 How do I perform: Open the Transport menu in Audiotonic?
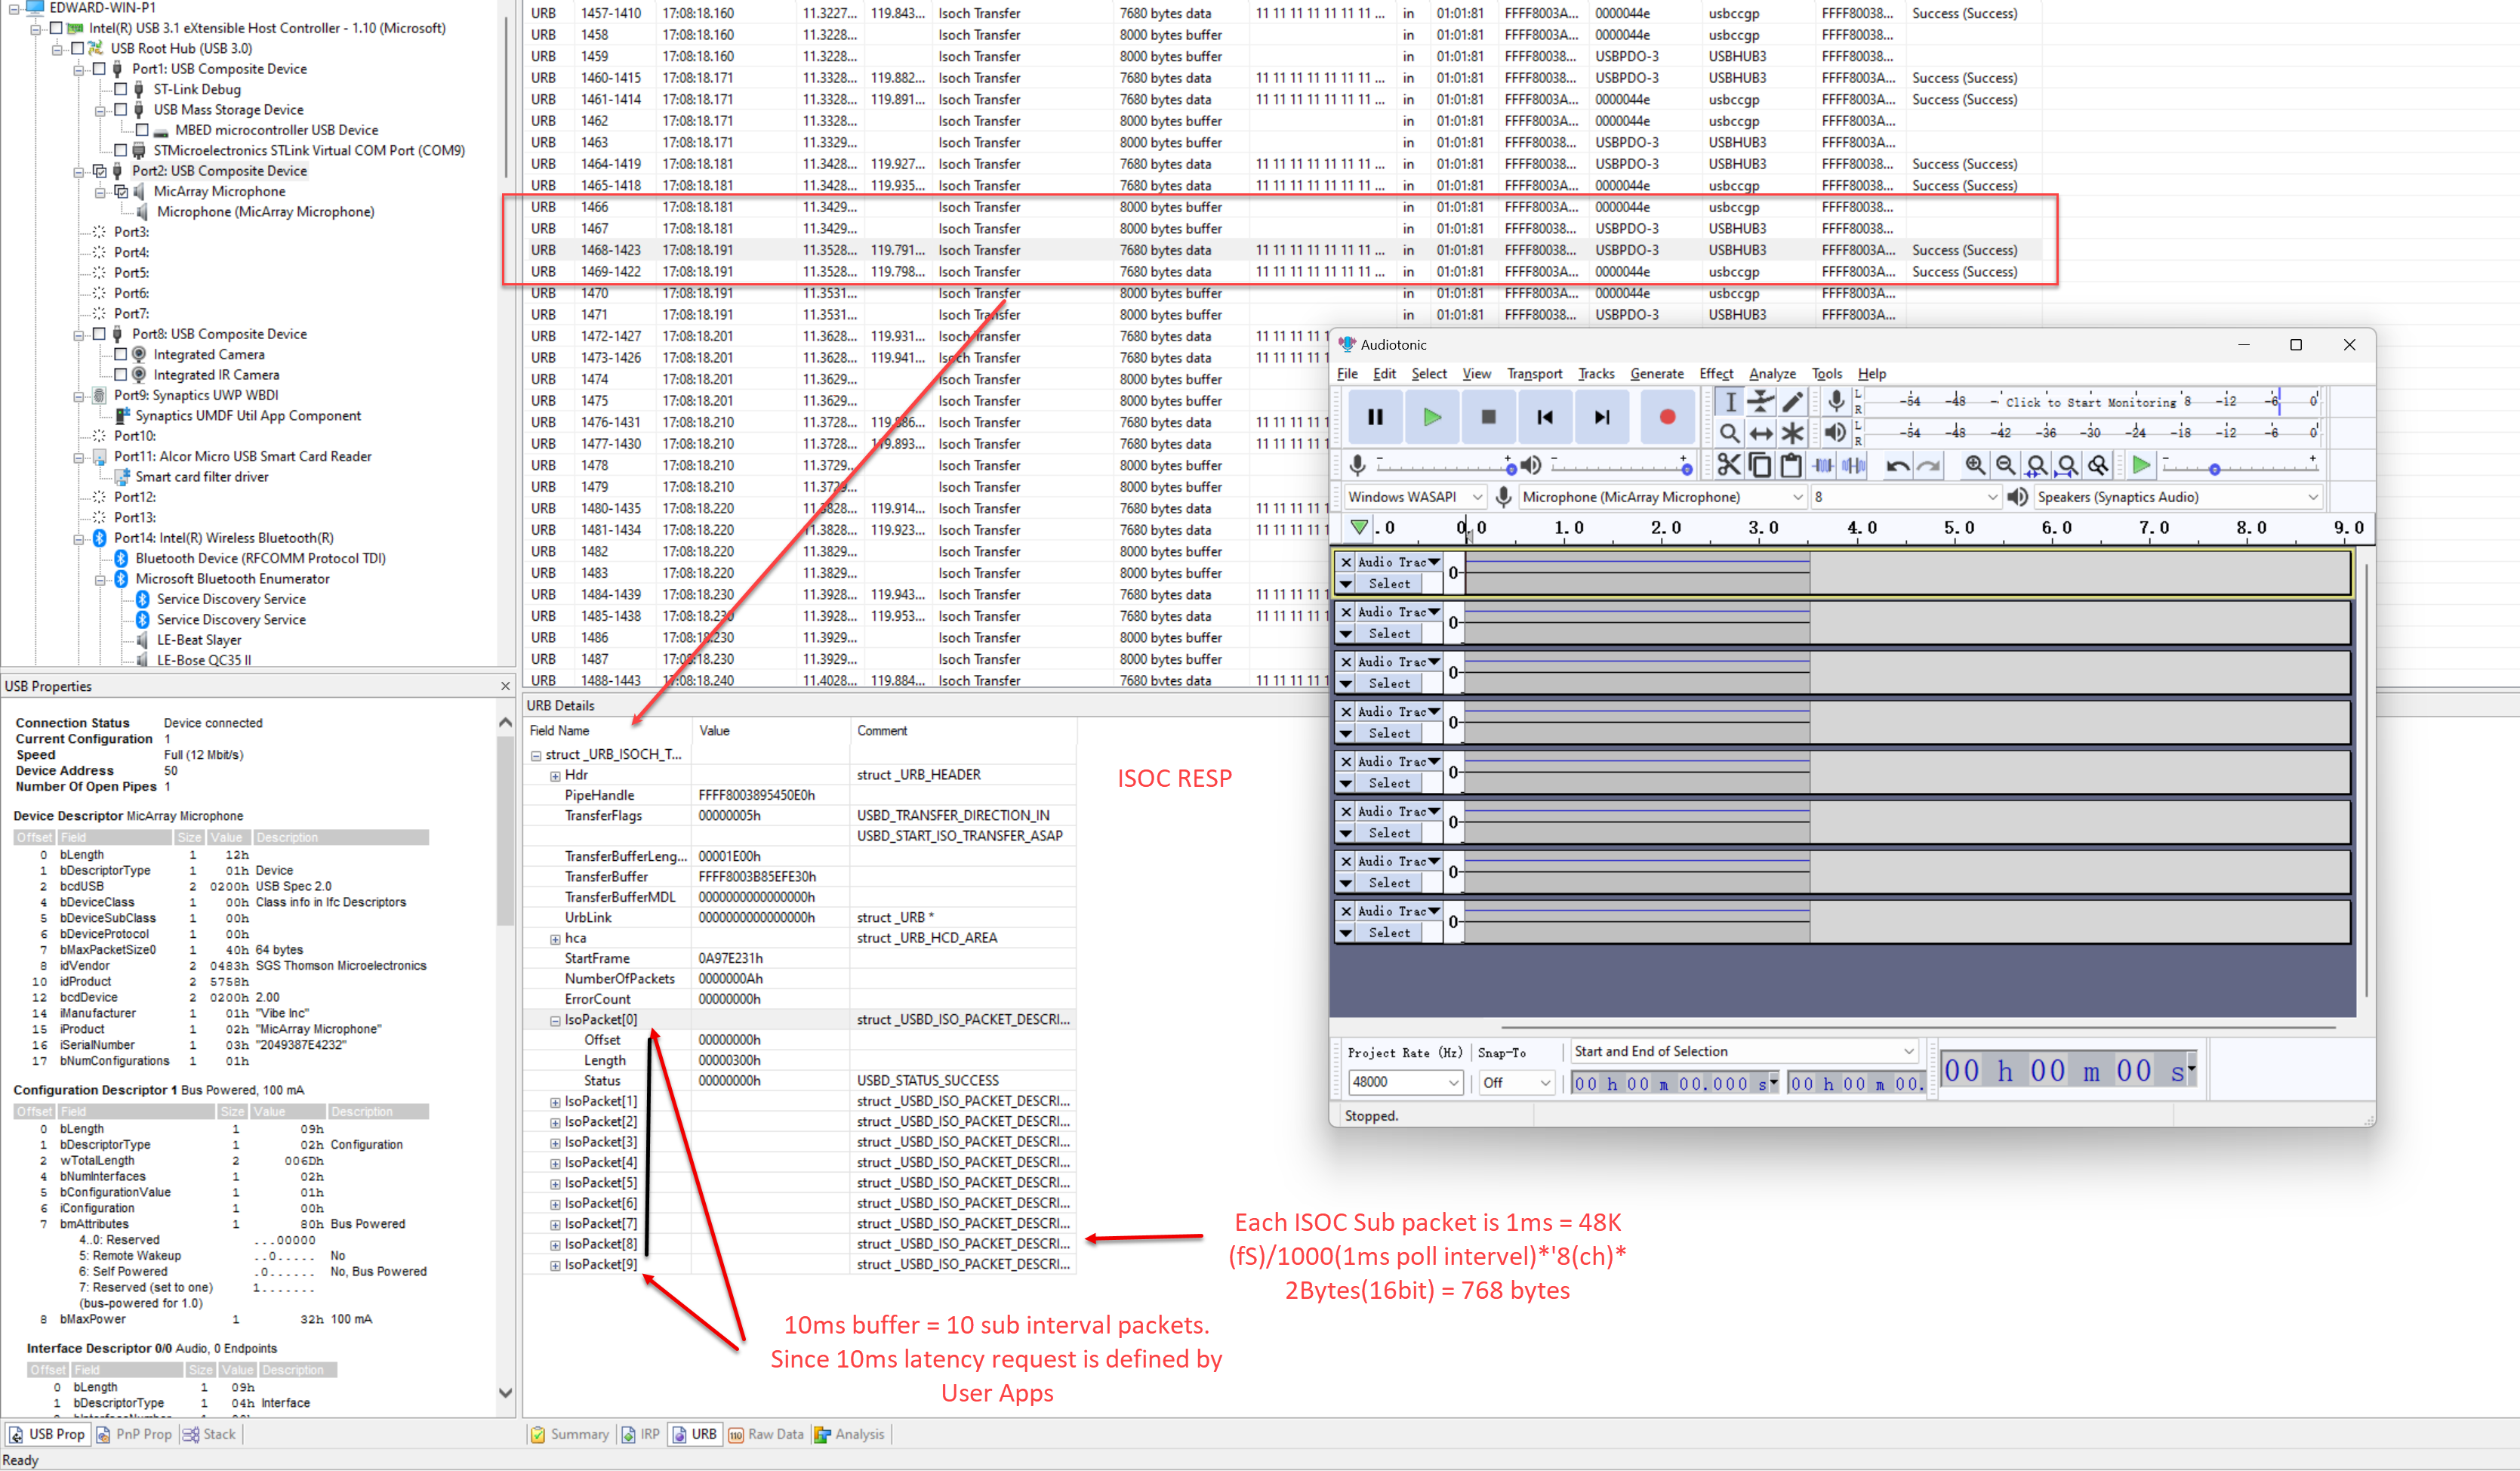tap(1535, 374)
